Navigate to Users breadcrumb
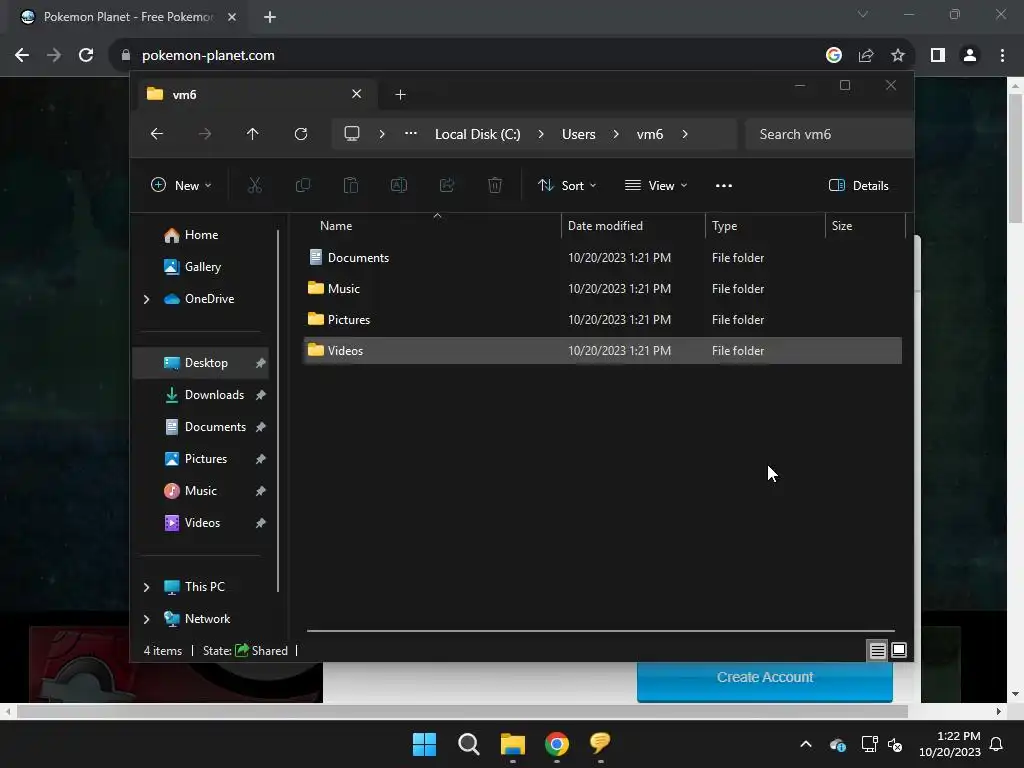Image resolution: width=1024 pixels, height=768 pixels. (x=579, y=134)
